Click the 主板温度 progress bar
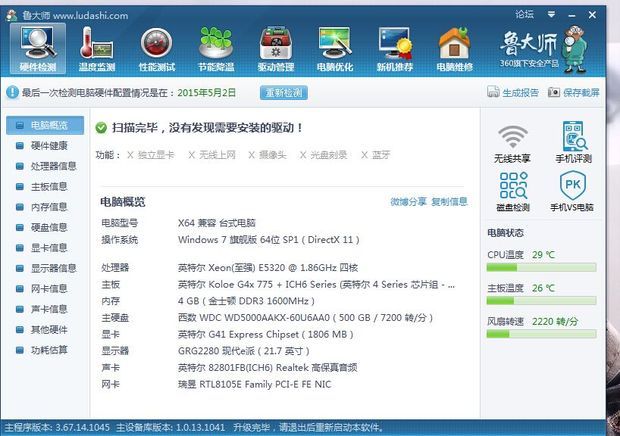Screen dimensions: 620x436 541,301
